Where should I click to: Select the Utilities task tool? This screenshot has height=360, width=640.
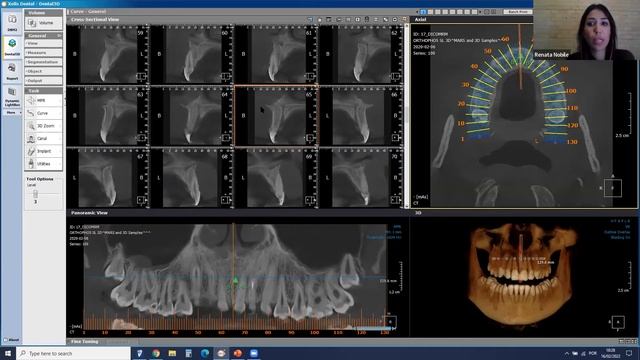[x=43, y=164]
